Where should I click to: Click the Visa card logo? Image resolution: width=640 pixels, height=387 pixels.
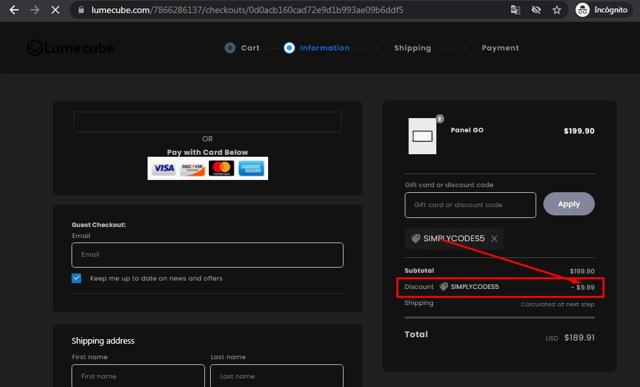pyautogui.click(x=164, y=168)
